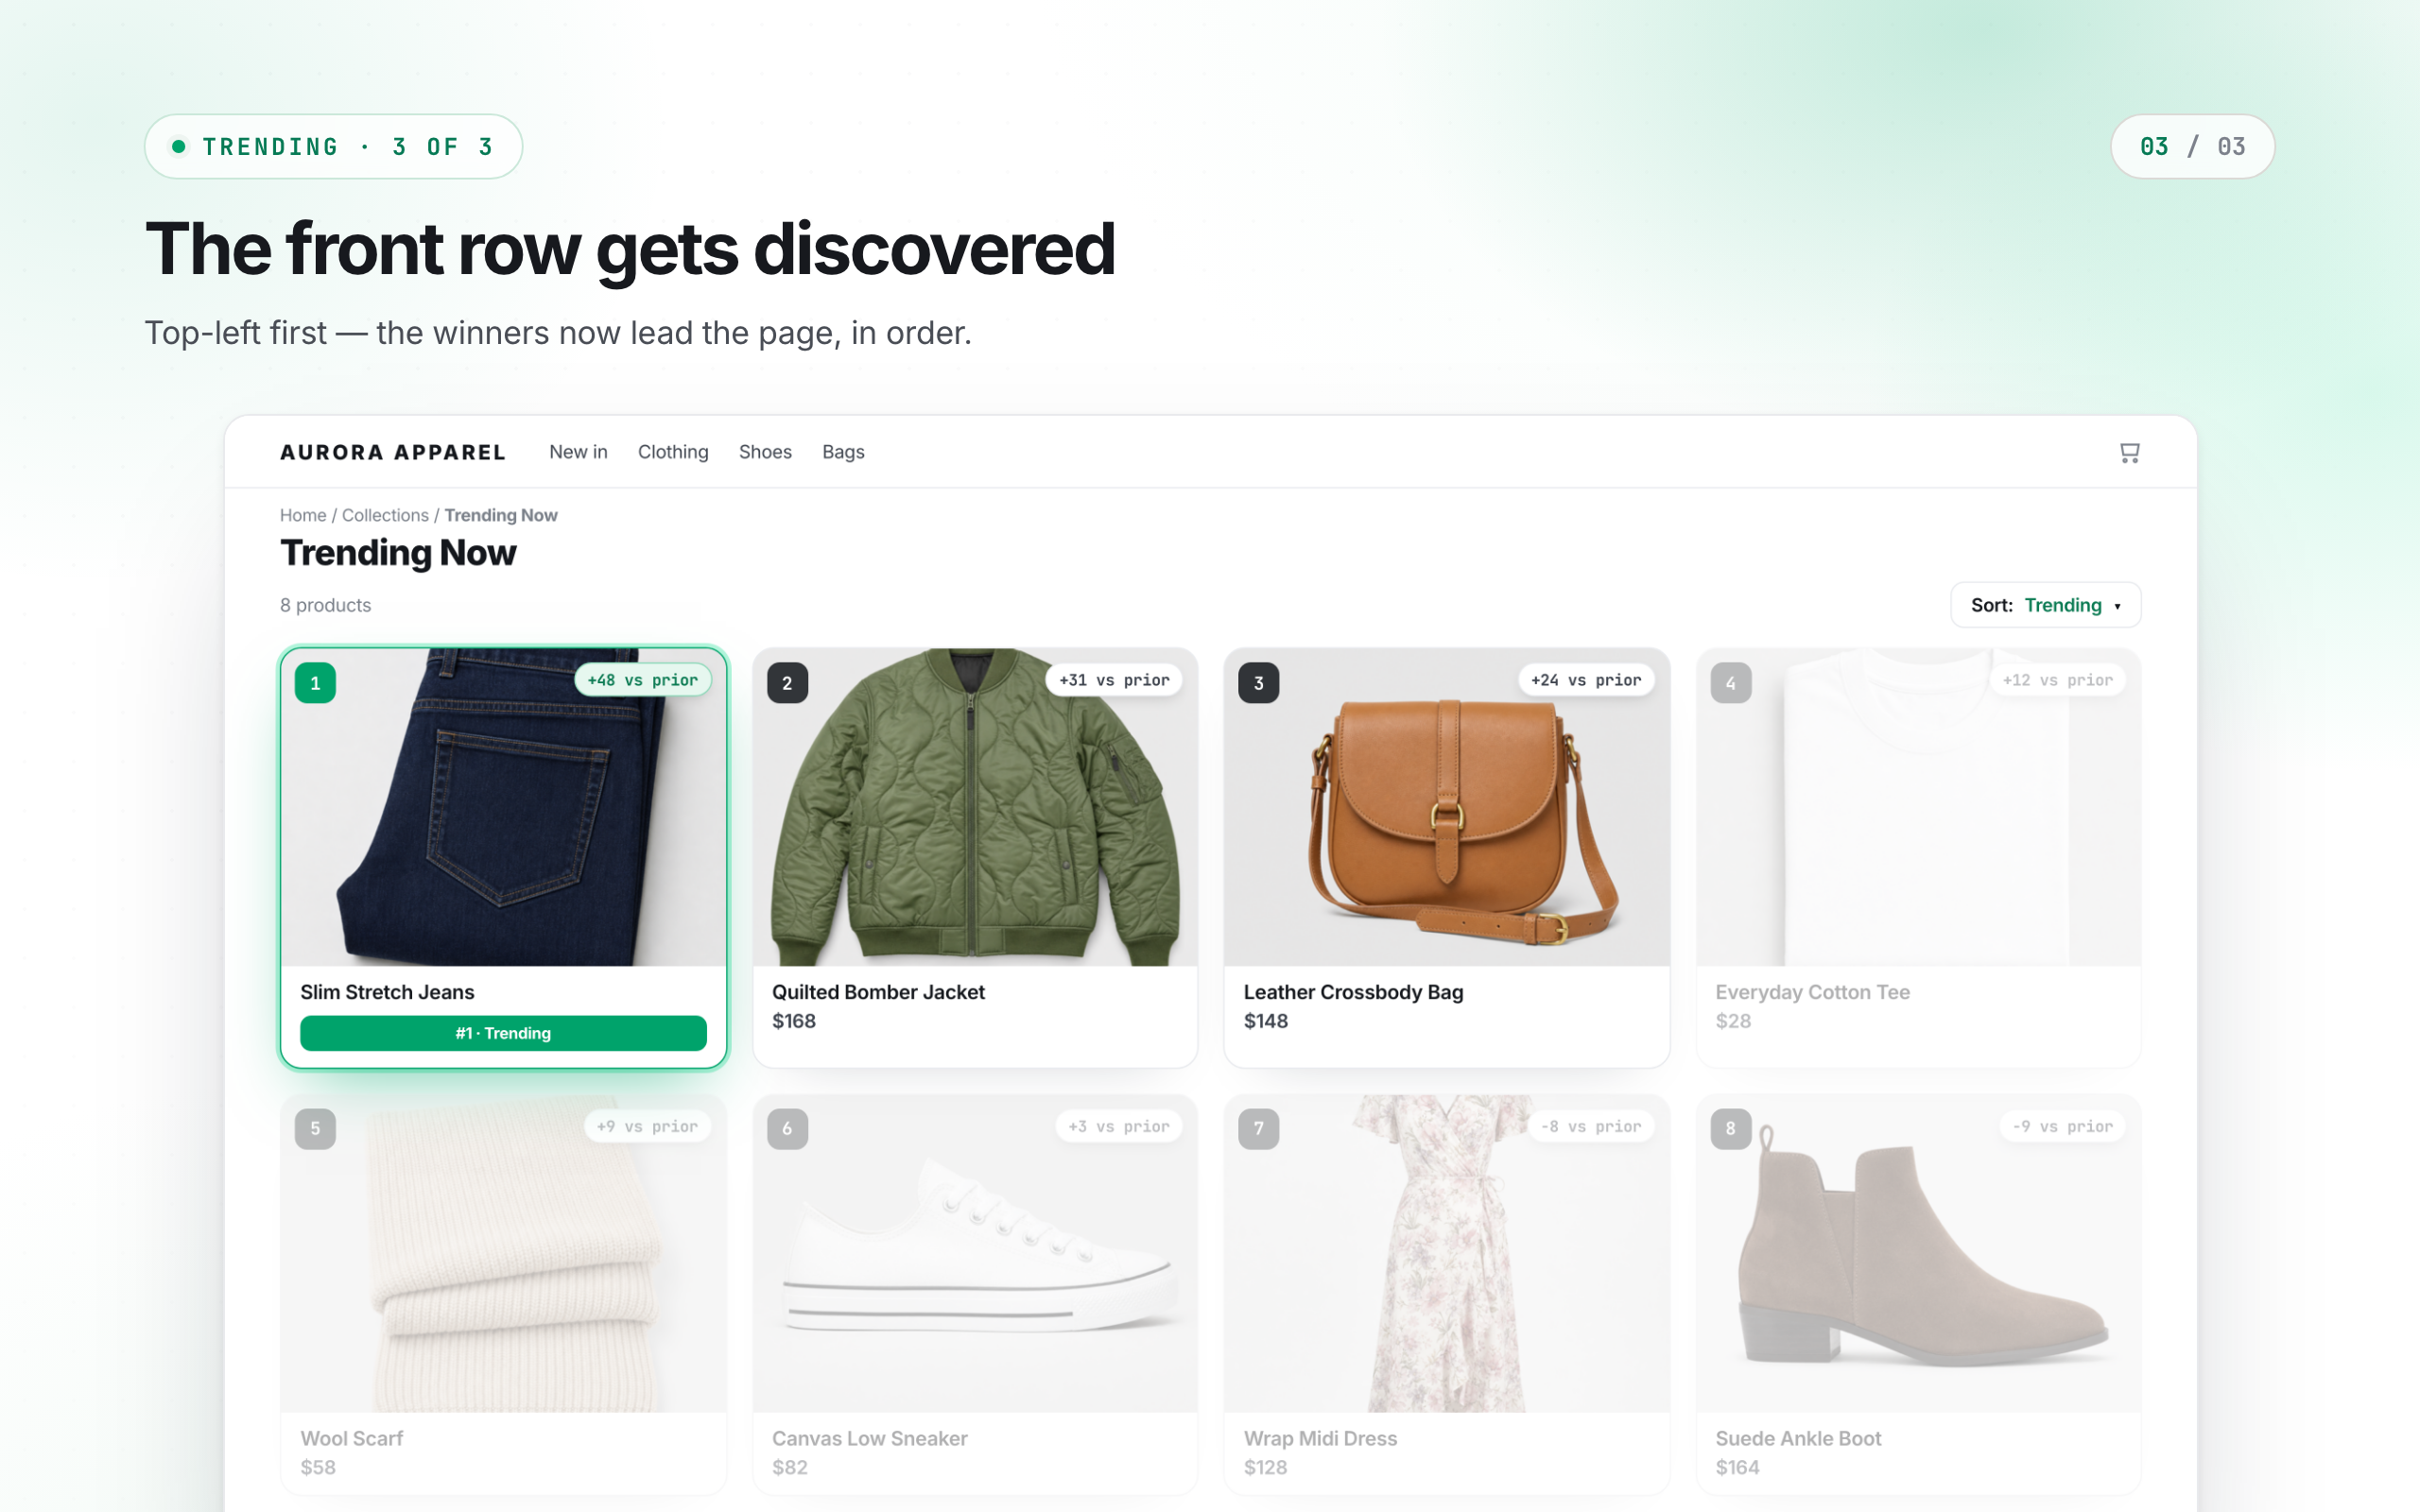Go to Home breadcrumb

[x=303, y=515]
